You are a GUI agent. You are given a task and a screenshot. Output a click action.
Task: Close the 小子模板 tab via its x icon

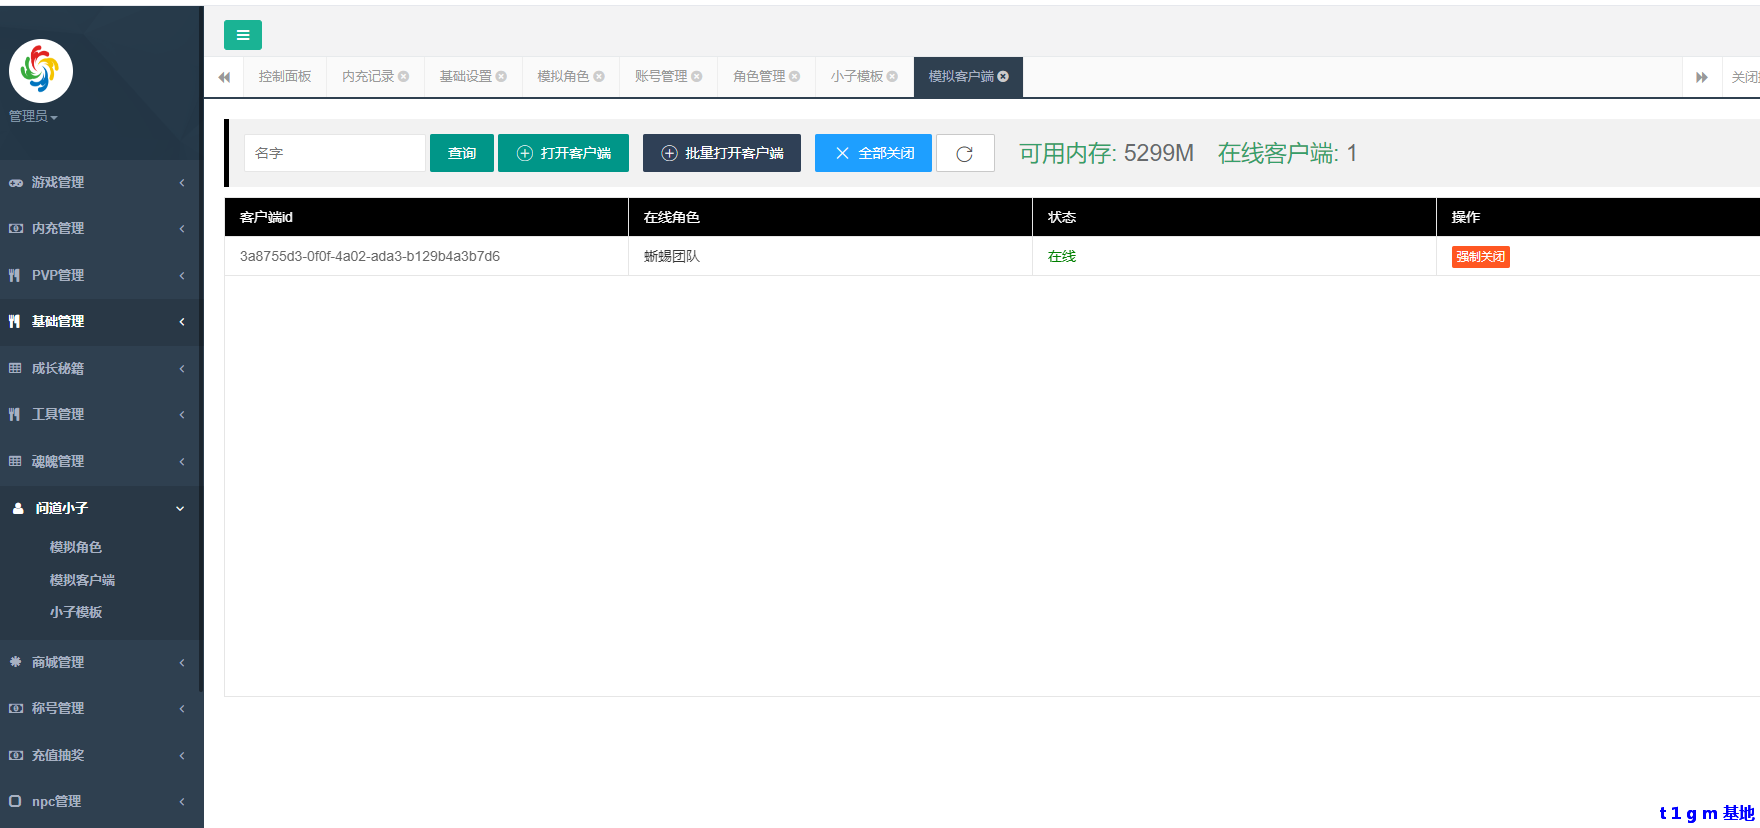point(892,77)
